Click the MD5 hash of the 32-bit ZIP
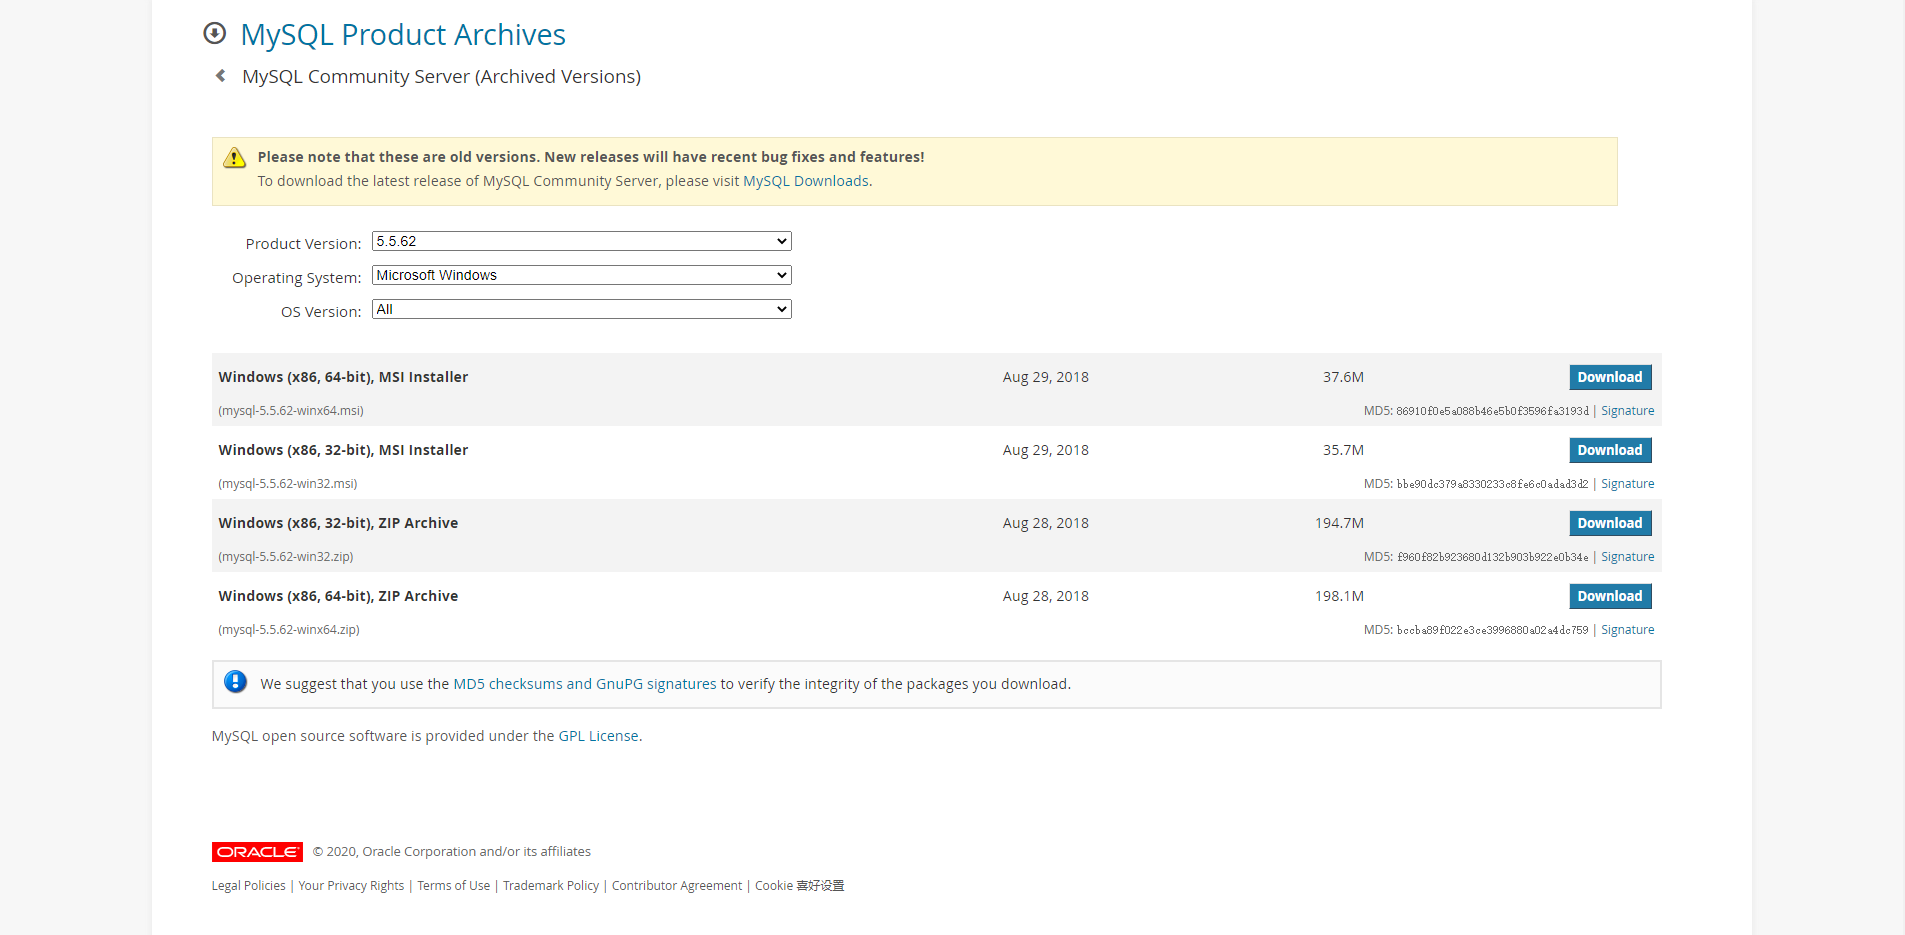The image size is (1905, 935). click(1492, 557)
